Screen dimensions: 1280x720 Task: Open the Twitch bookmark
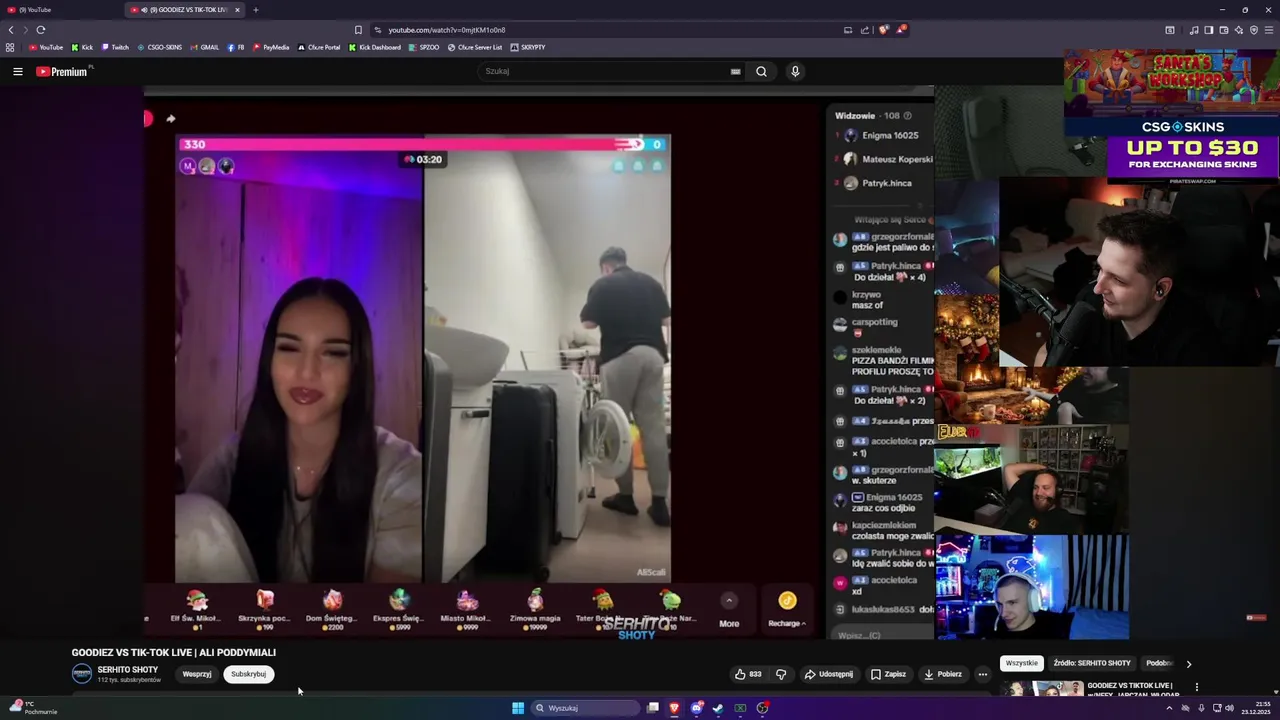click(x=115, y=47)
